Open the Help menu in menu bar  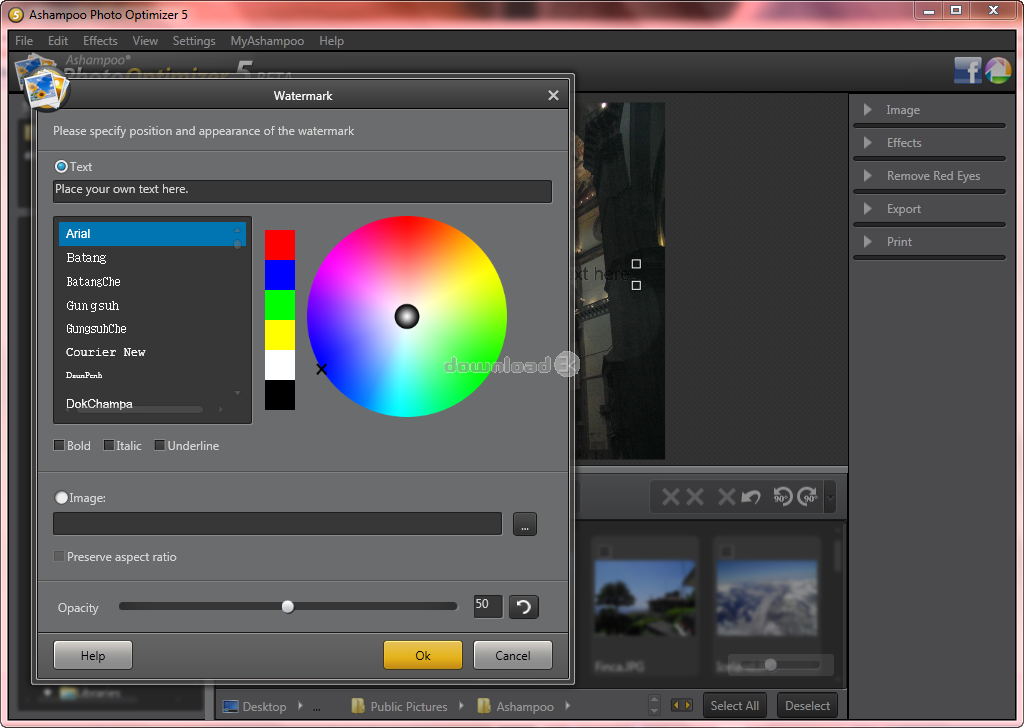[331, 40]
